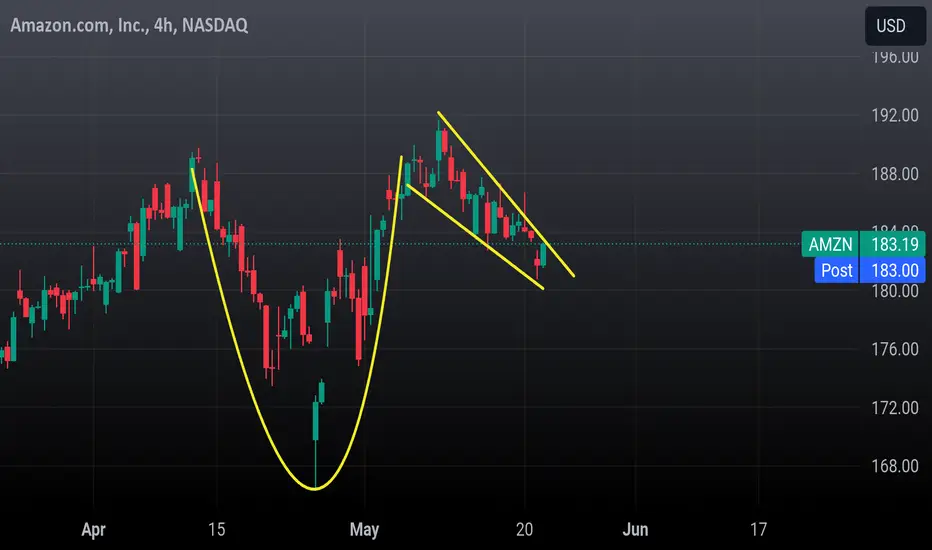Image resolution: width=932 pixels, height=550 pixels.
Task: Click the Apr date axis label
Action: pyautogui.click(x=93, y=530)
